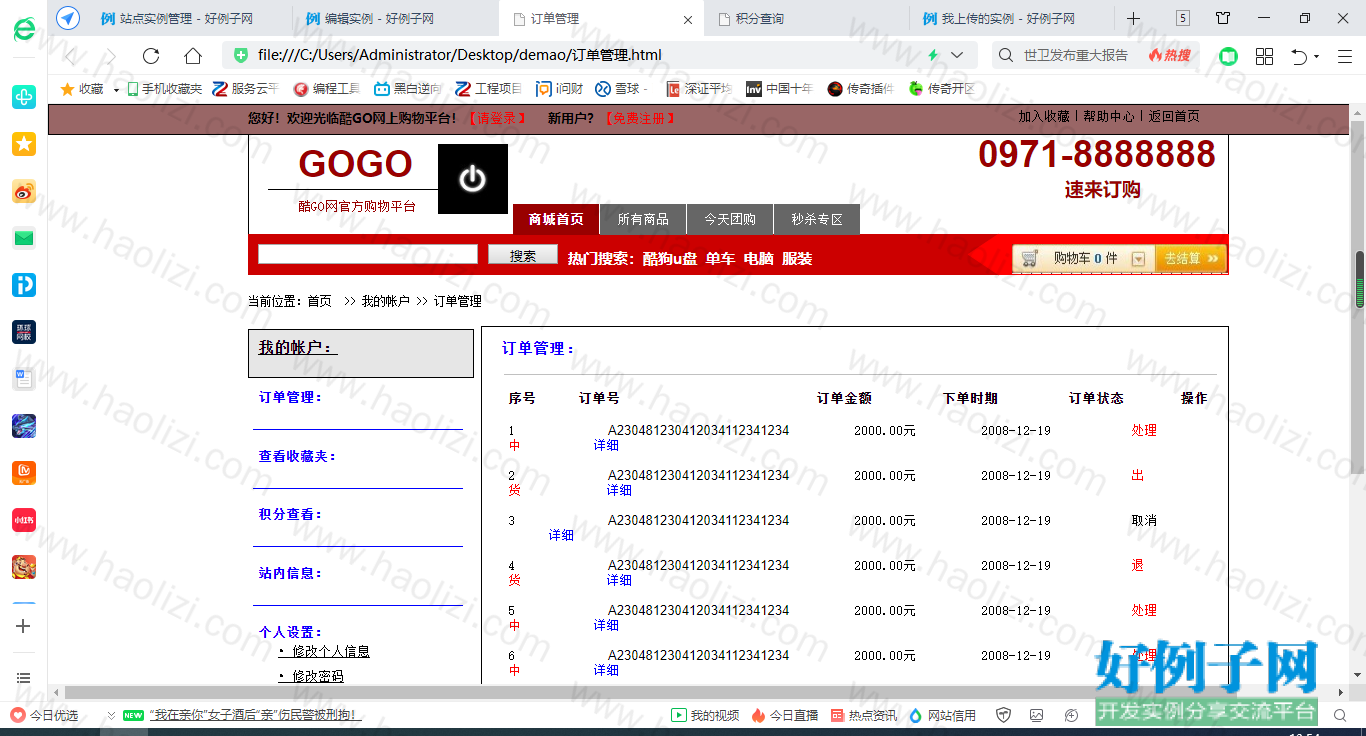1366x736 pixels.
Task: Open the favorites star sidebar icon
Action: (x=24, y=144)
